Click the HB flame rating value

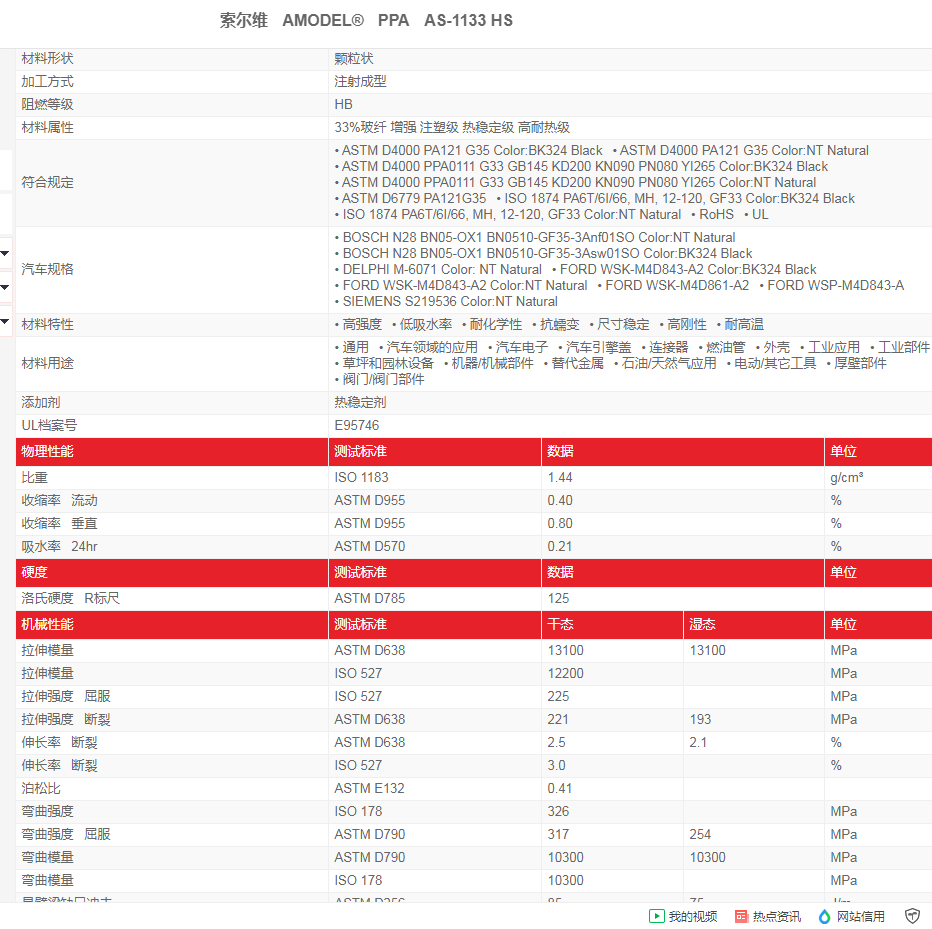point(344,105)
